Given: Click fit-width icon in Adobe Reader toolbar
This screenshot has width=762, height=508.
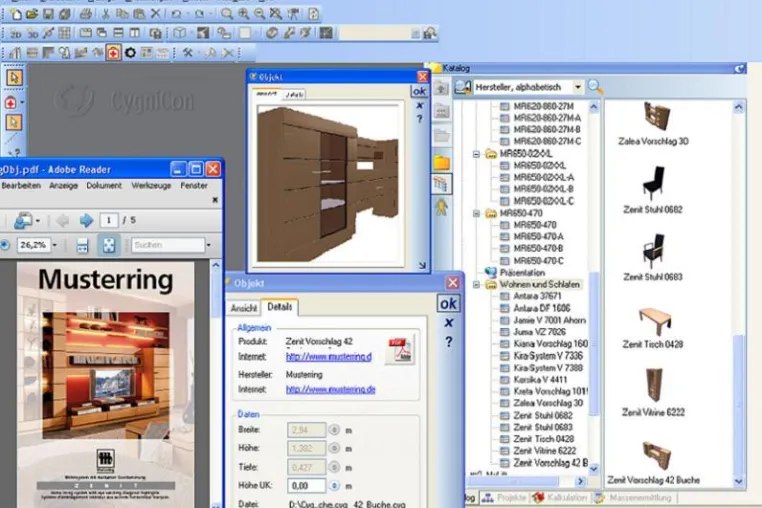Looking at the screenshot, I should tap(83, 245).
